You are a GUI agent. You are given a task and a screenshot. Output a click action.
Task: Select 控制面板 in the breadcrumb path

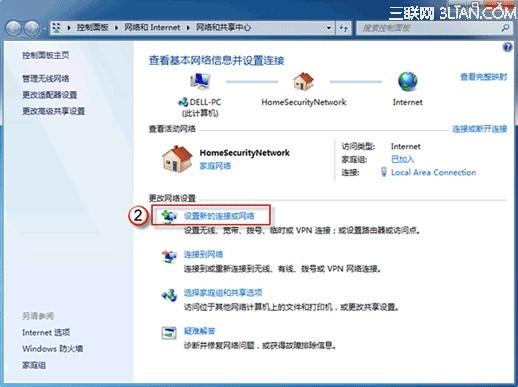93,27
